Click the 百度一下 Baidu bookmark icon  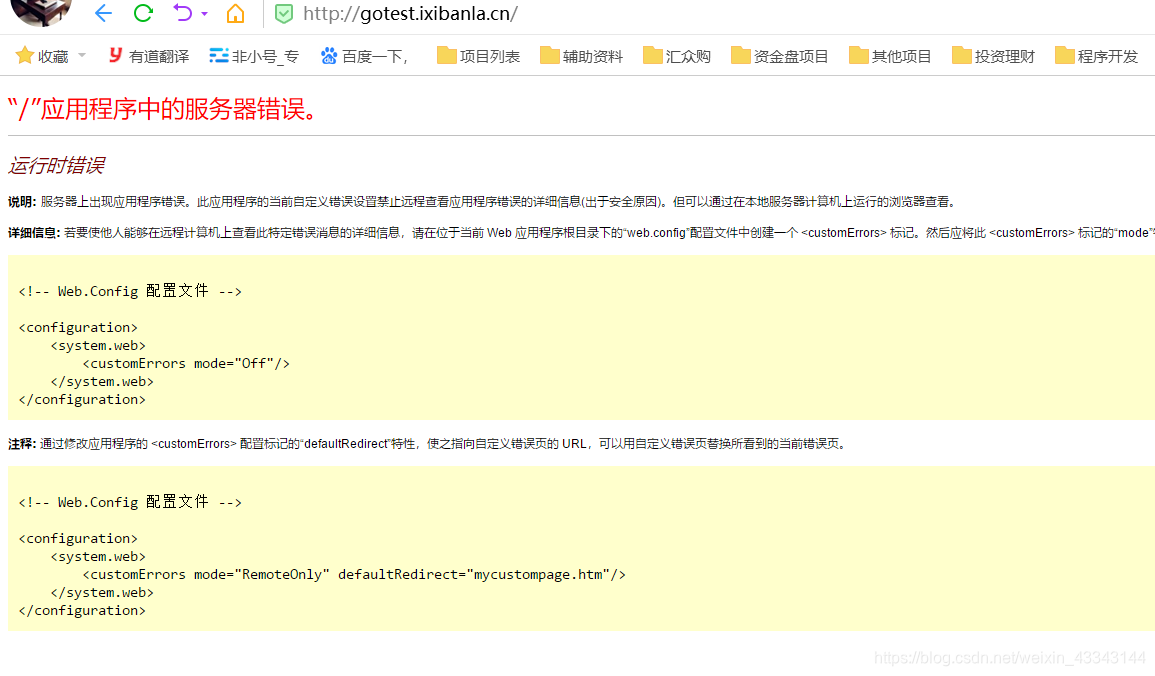[328, 56]
